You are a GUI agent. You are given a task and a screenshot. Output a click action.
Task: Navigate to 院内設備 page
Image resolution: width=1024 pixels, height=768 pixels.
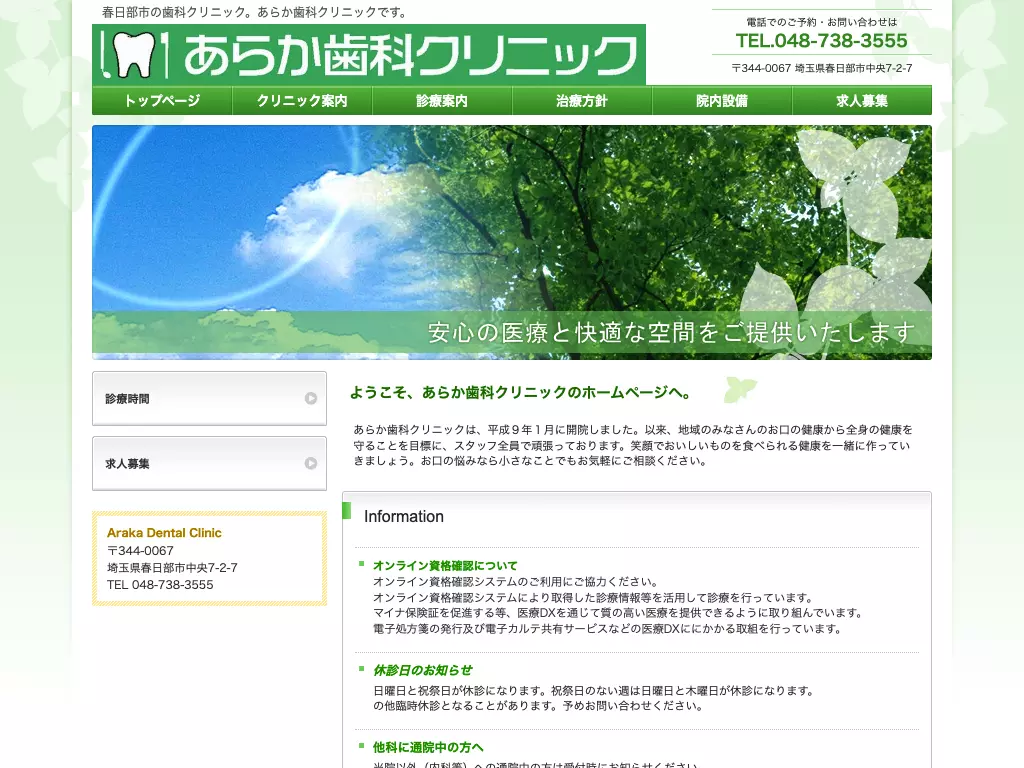722,101
